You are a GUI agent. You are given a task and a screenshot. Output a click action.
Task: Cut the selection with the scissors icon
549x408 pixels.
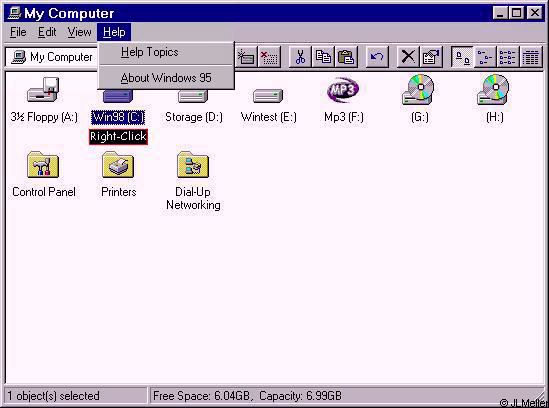pyautogui.click(x=300, y=57)
